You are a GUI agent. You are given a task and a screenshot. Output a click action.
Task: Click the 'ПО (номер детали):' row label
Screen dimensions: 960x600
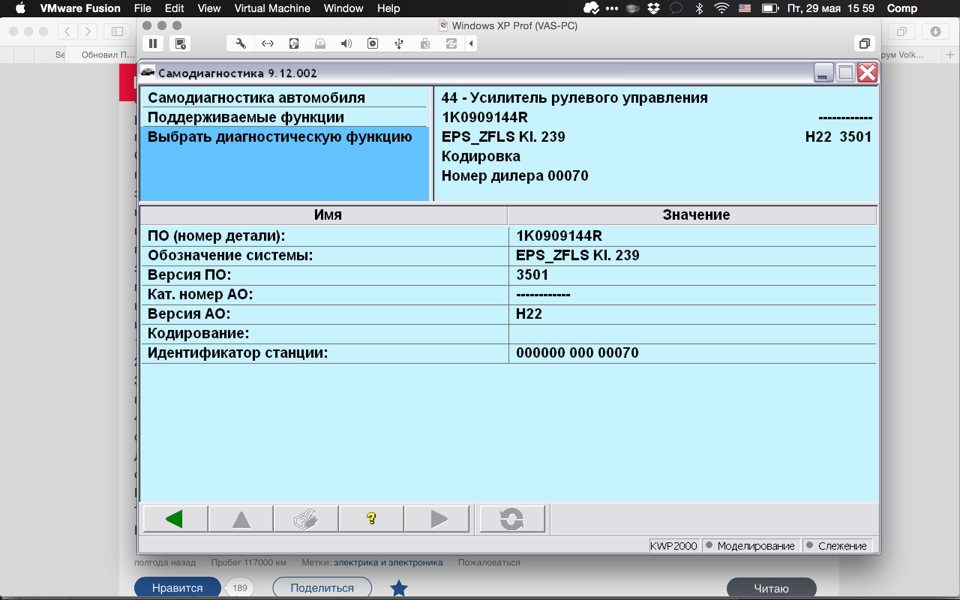pyautogui.click(x=216, y=236)
